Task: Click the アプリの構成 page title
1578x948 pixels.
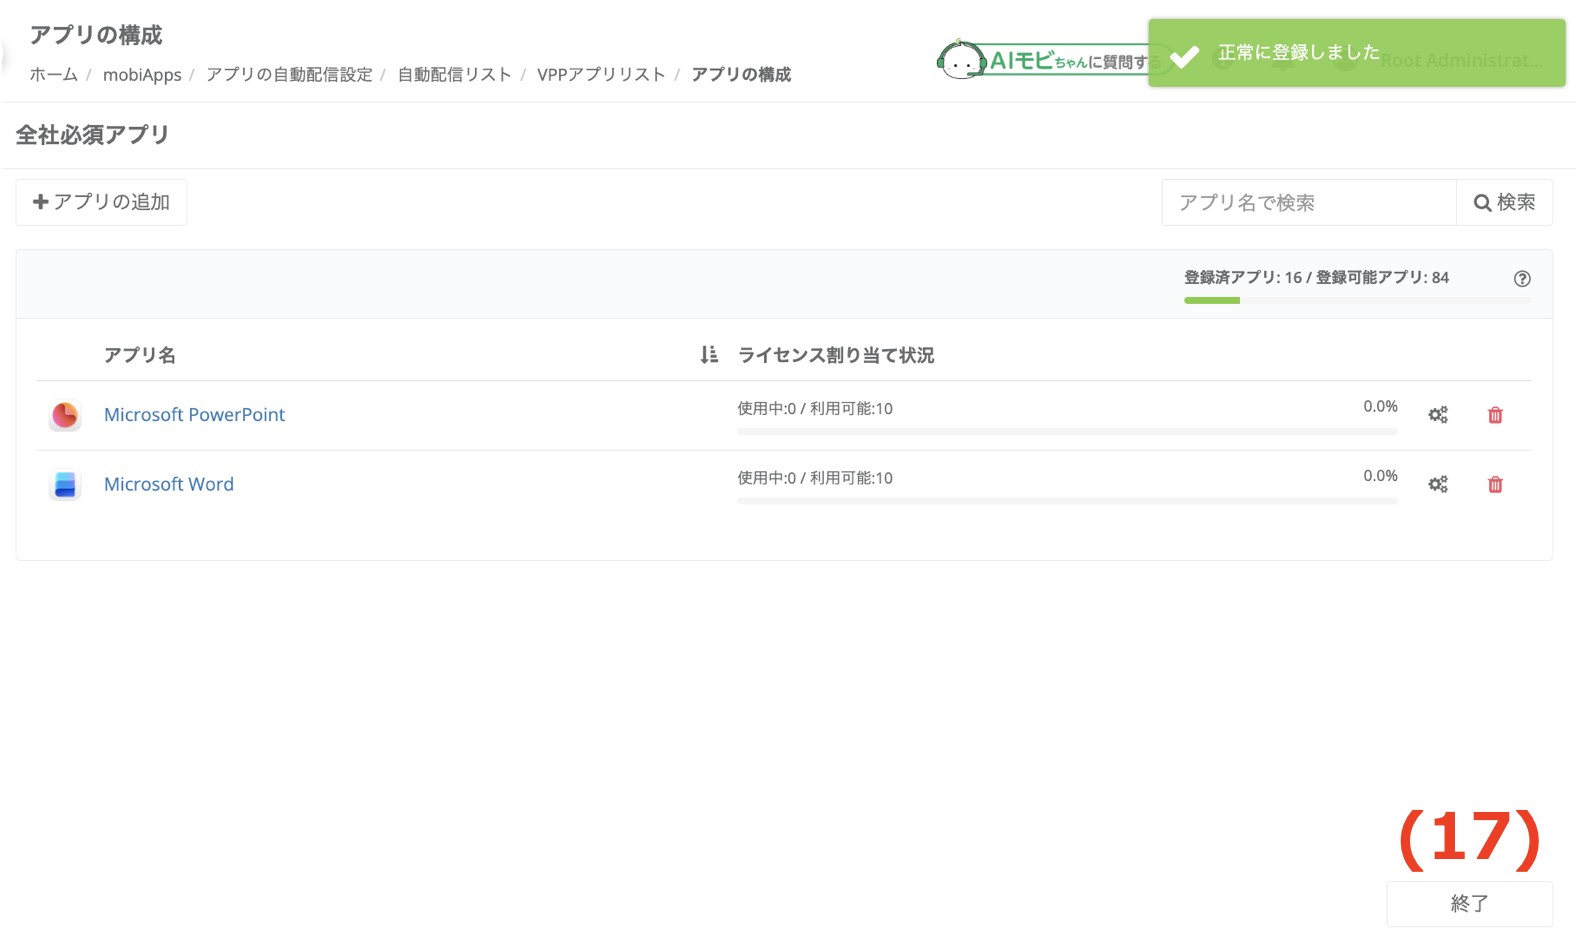Action: tap(96, 35)
